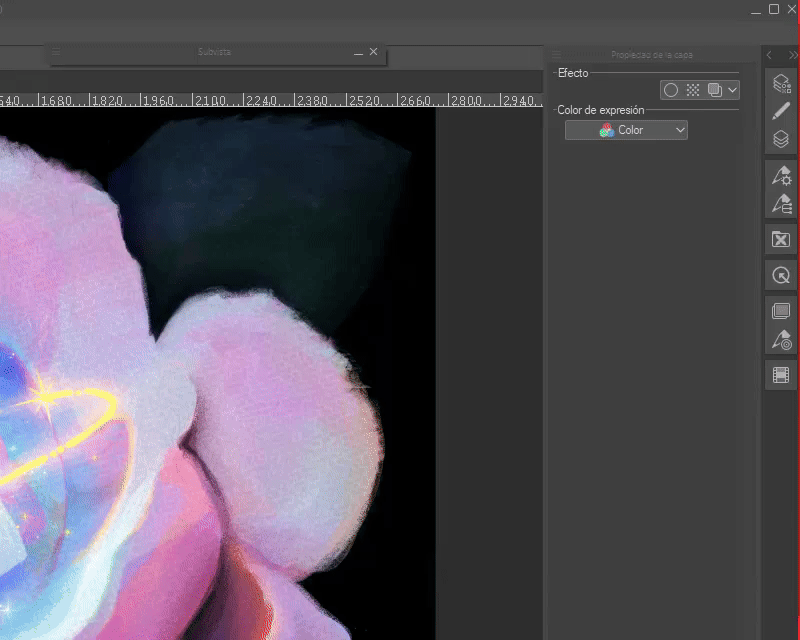The image size is (800, 640).
Task: Open the folder-with-X Material palette icon
Action: point(781,239)
